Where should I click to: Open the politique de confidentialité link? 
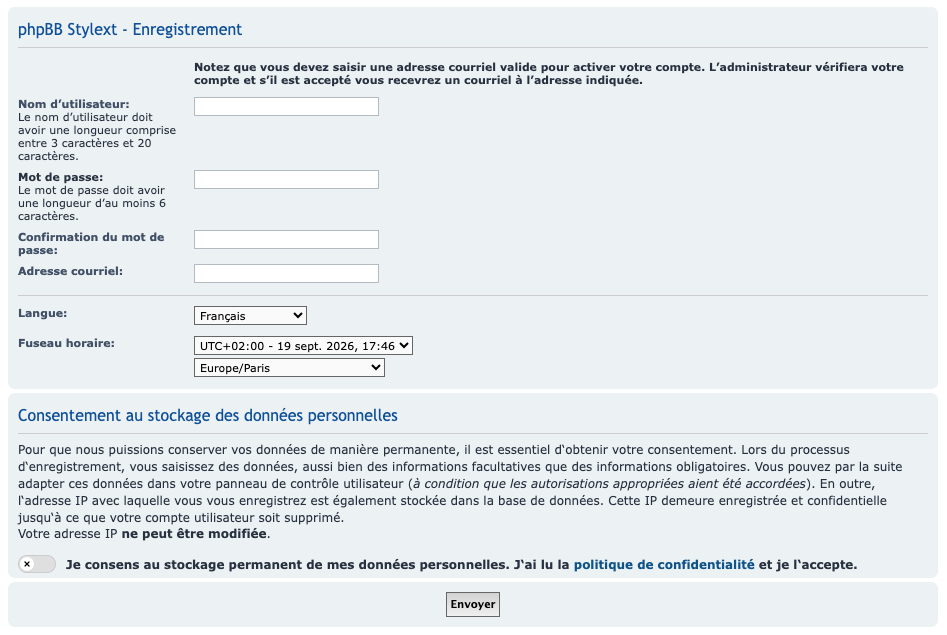[664, 565]
